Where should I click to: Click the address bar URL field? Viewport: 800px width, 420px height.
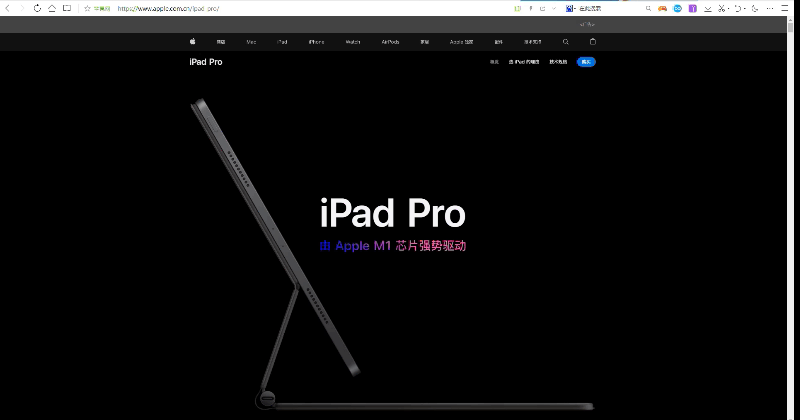(311, 8)
